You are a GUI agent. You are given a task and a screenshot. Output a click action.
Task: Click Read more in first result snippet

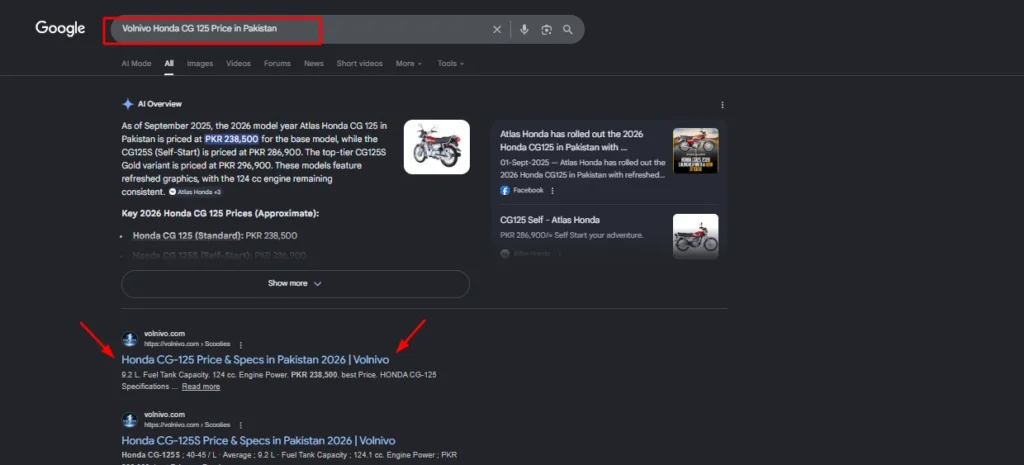[201, 387]
